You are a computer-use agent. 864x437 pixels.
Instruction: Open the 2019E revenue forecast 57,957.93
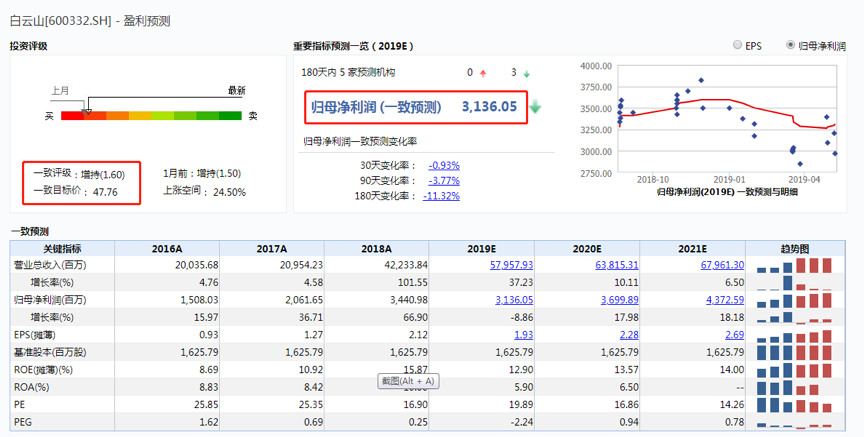click(x=511, y=265)
